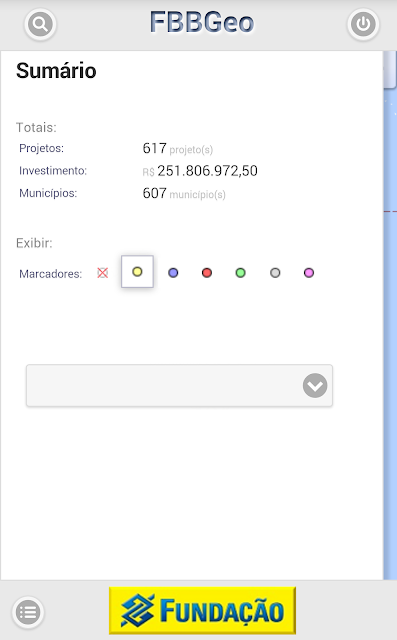Open the search magnifier icon
The height and width of the screenshot is (640, 397).
40,24
